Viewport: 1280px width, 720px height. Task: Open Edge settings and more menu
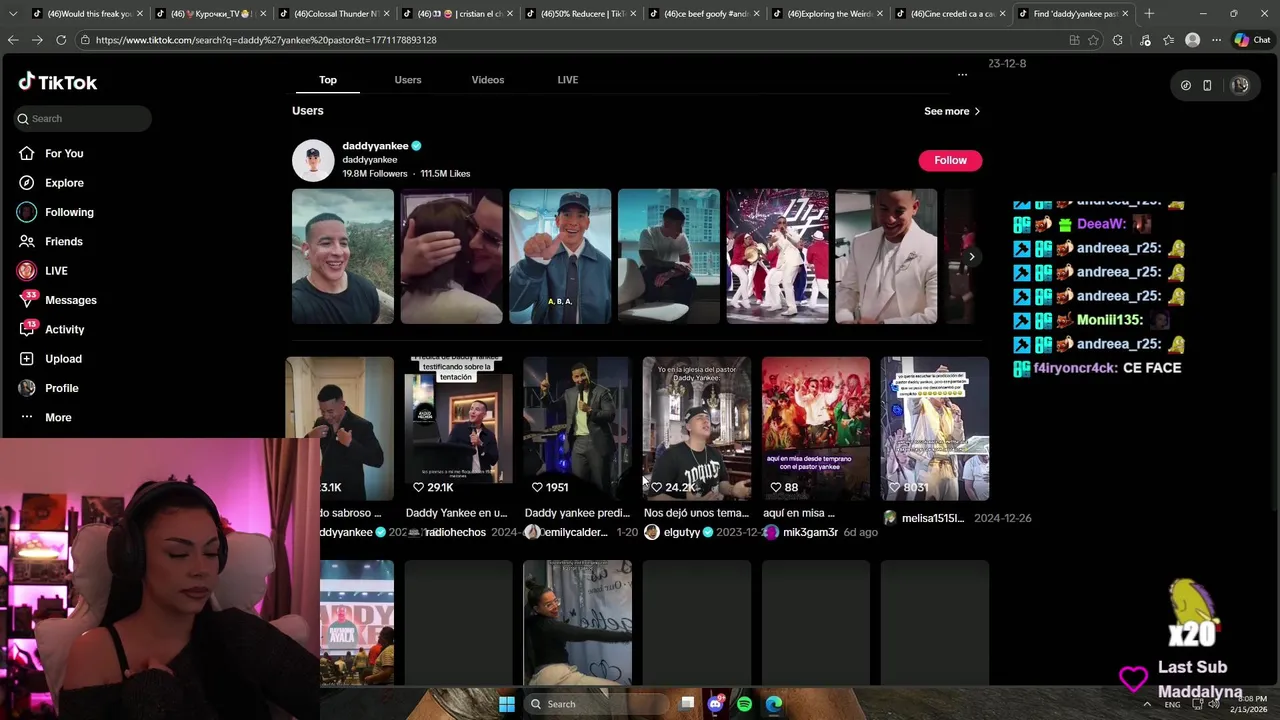point(1216,40)
